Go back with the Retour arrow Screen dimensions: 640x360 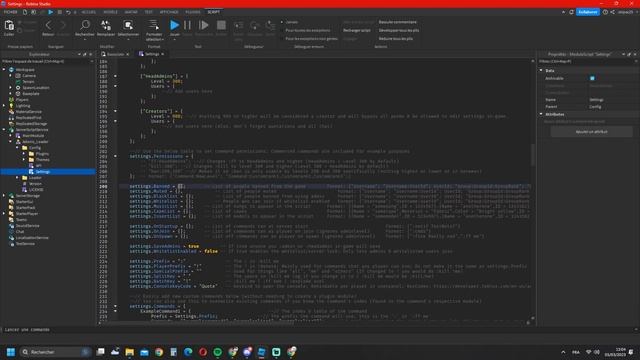click(48, 26)
